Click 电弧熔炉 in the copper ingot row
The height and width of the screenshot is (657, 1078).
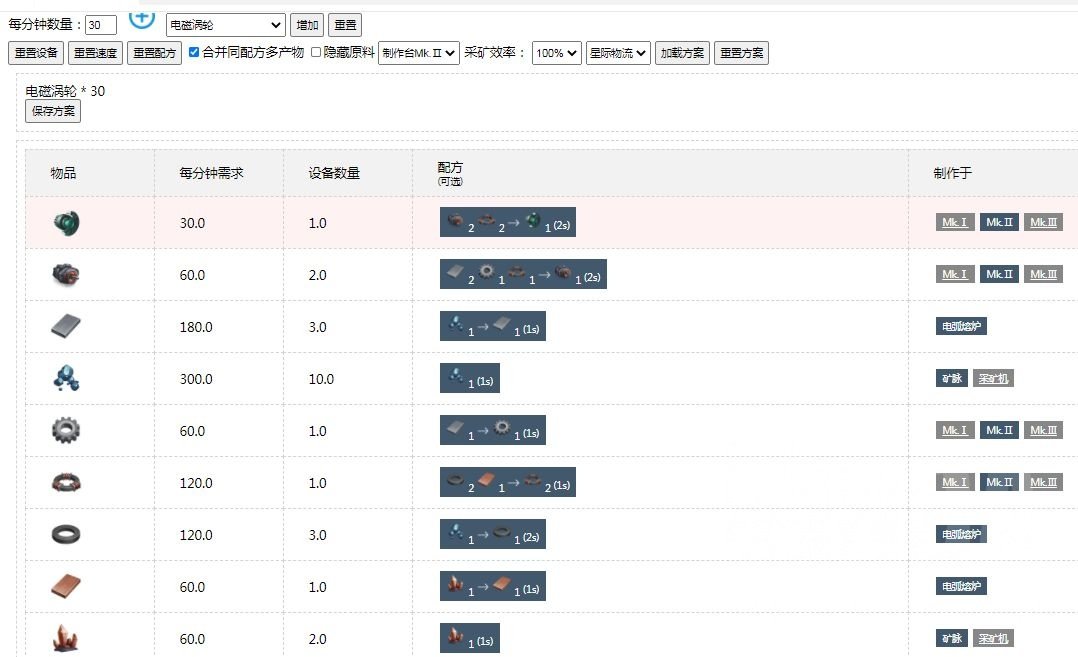click(961, 586)
